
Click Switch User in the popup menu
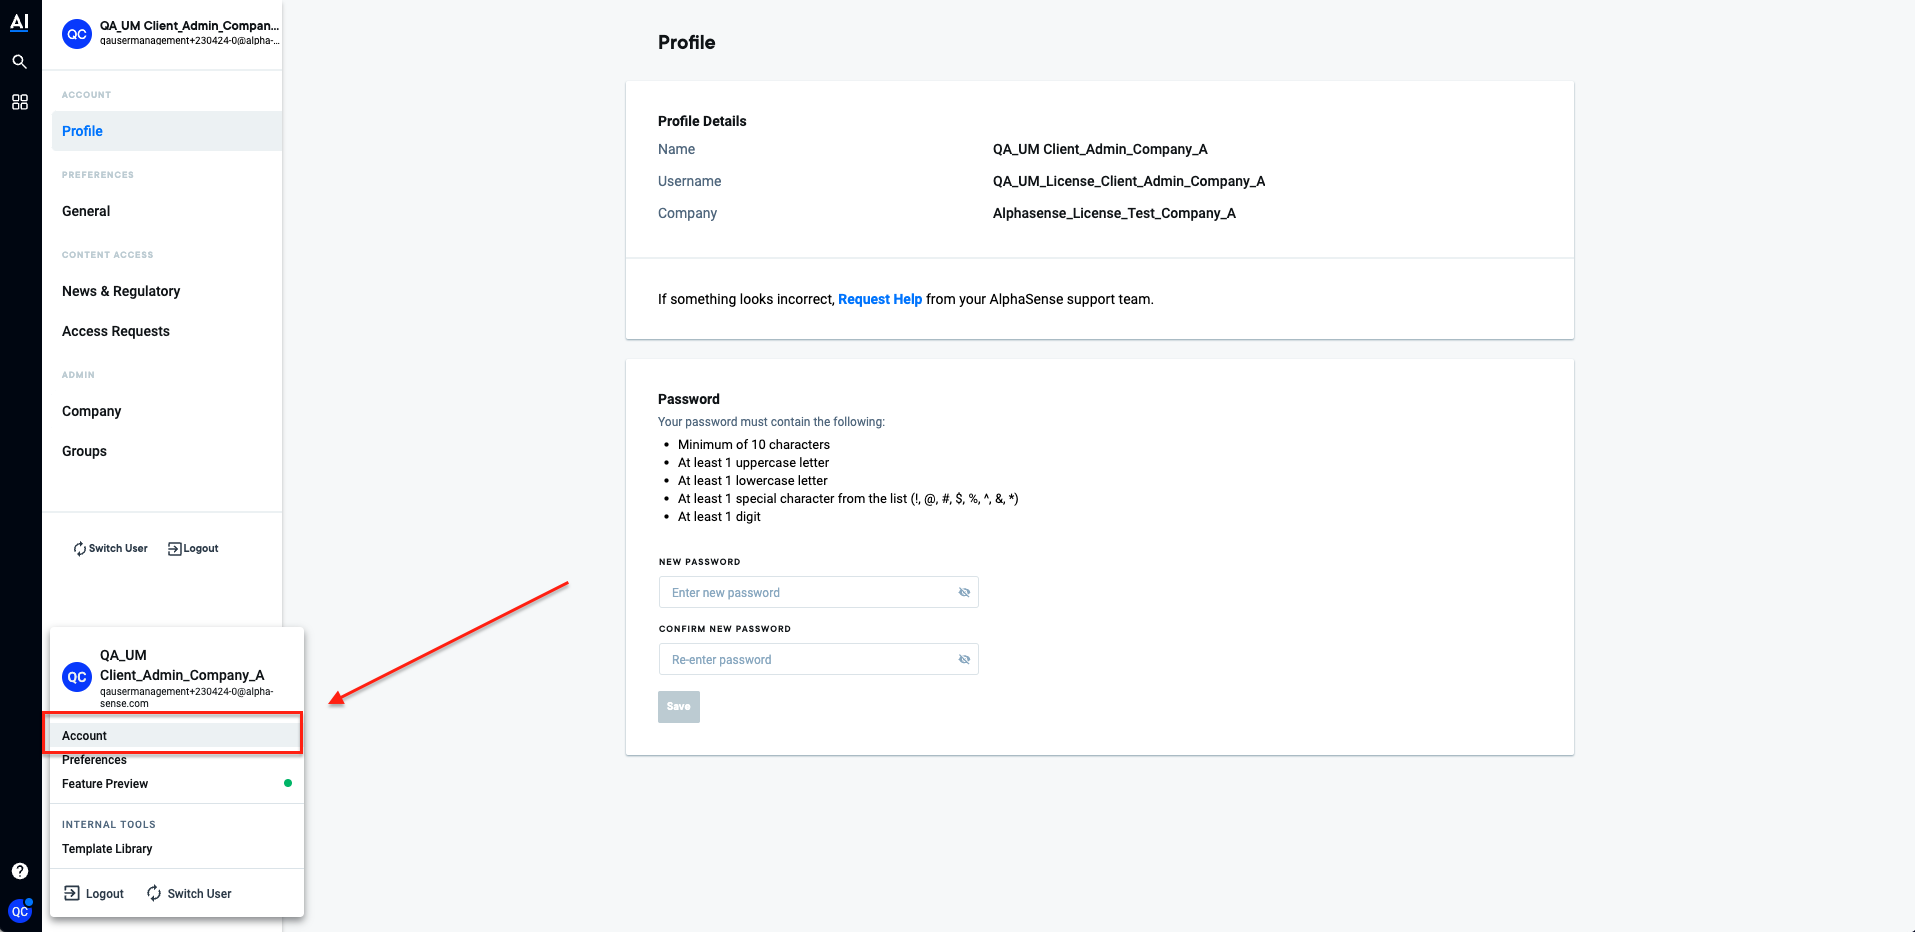click(x=189, y=893)
